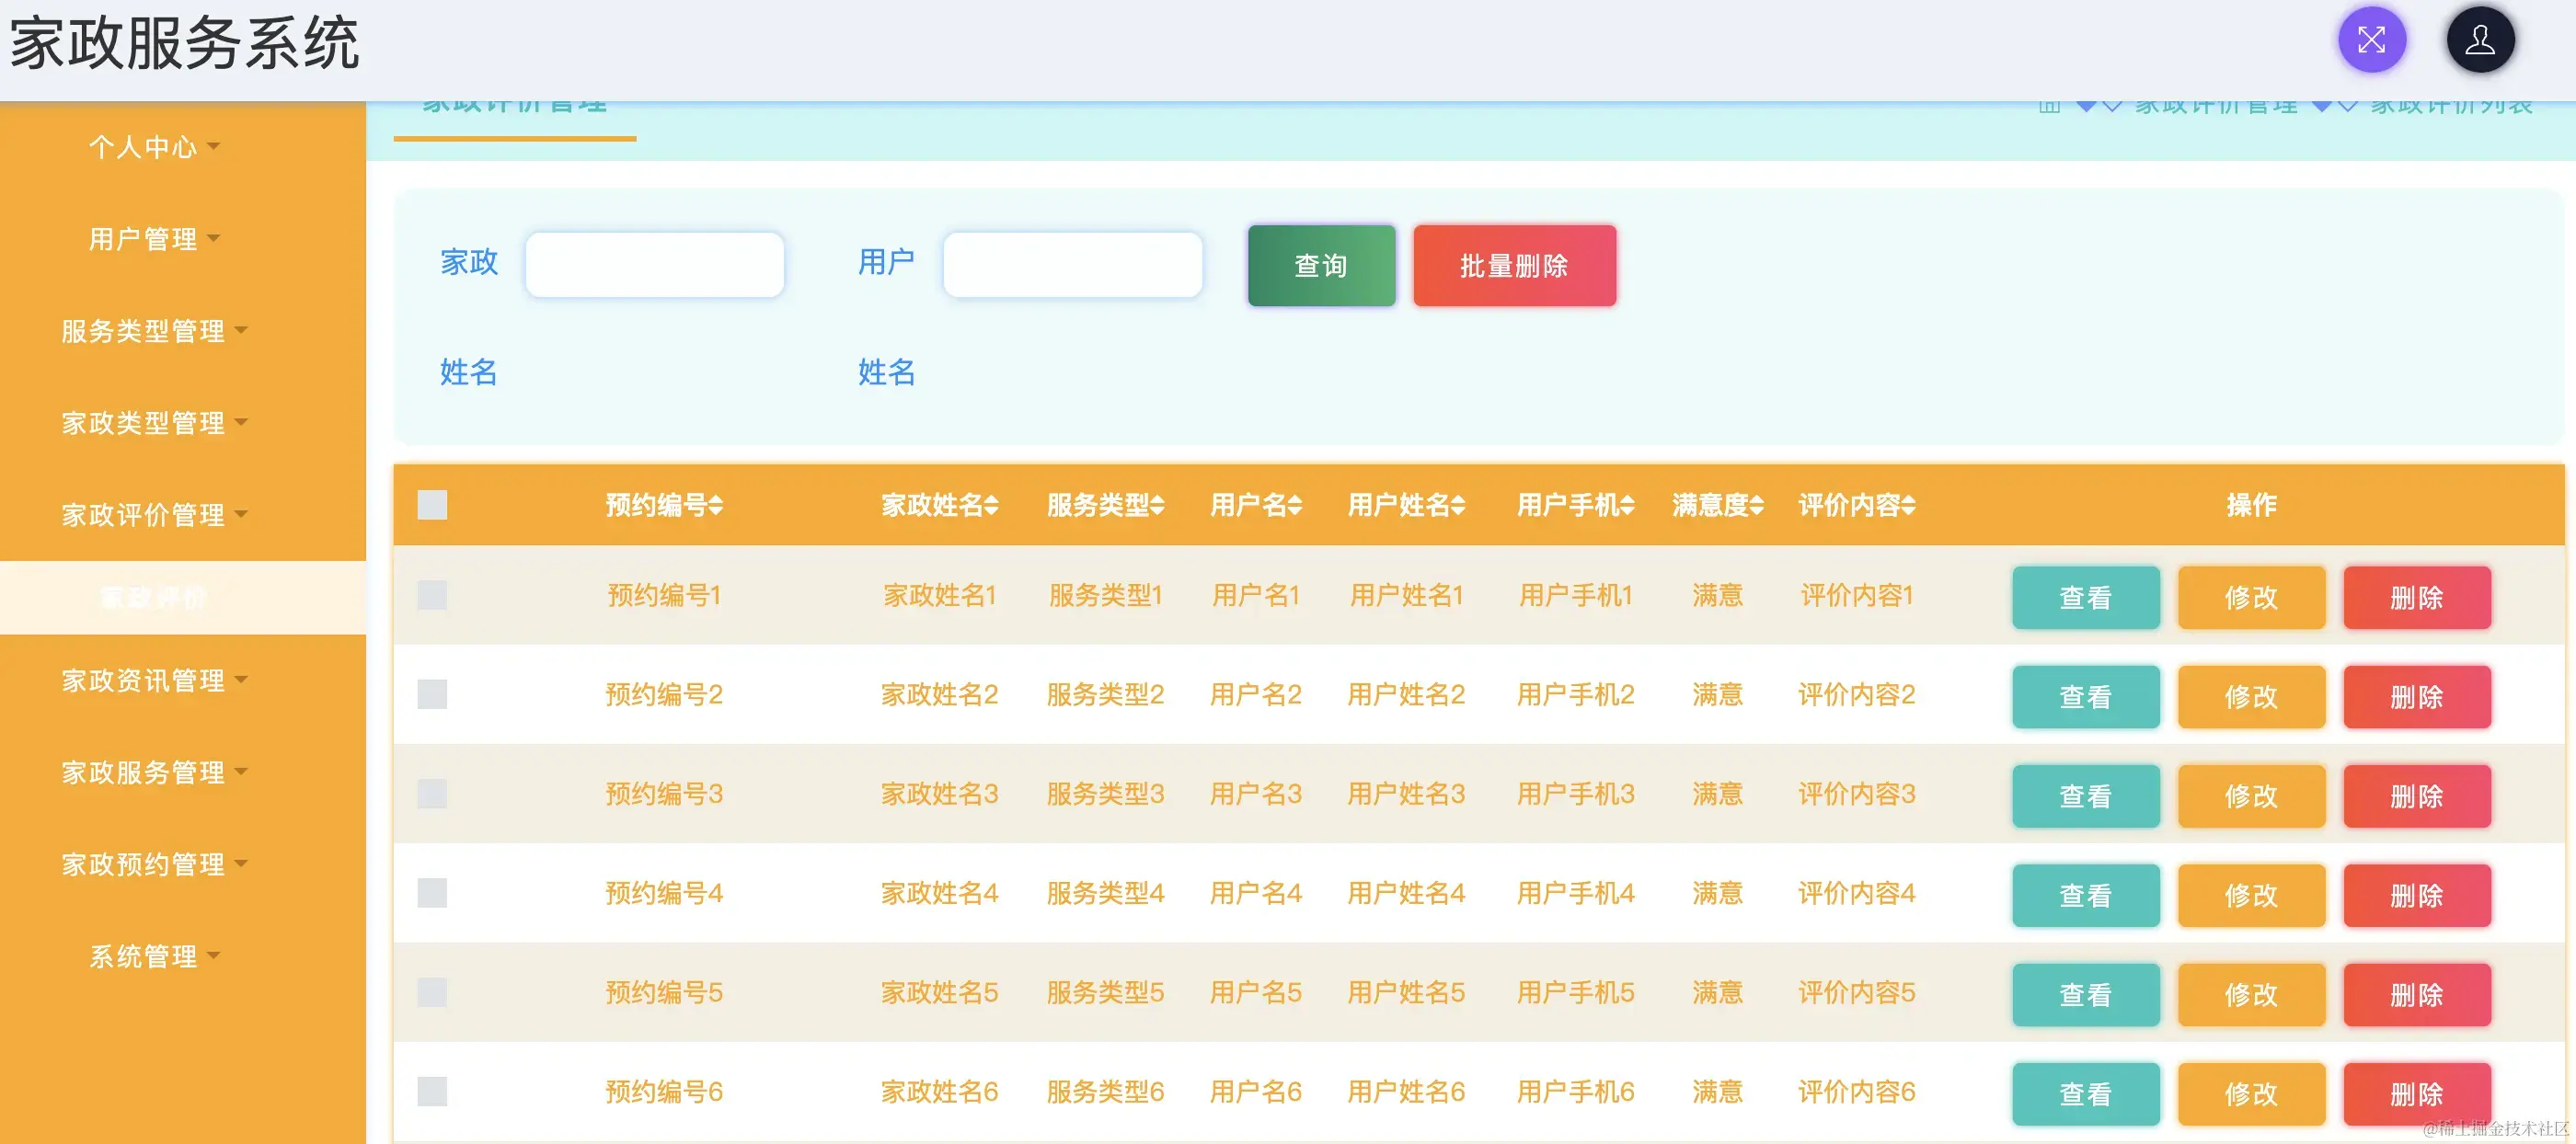Sort the table by 用户手机 column
The height and width of the screenshot is (1144, 2576).
coord(1574,506)
